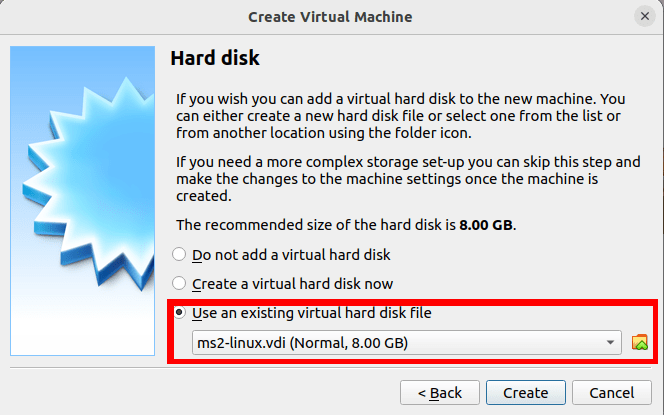This screenshot has height=415, width=664.
Task: Click the 'Hard disk' page heading
Action: click(x=215, y=59)
